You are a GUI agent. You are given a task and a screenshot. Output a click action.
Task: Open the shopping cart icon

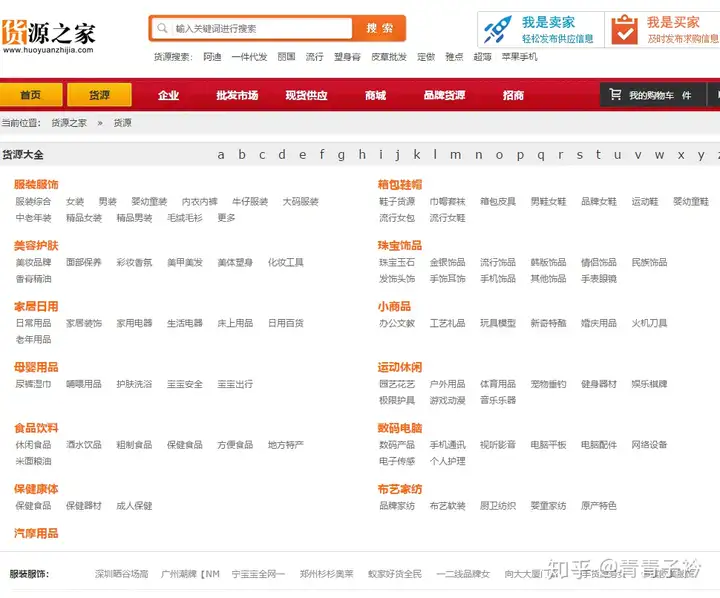(x=615, y=95)
